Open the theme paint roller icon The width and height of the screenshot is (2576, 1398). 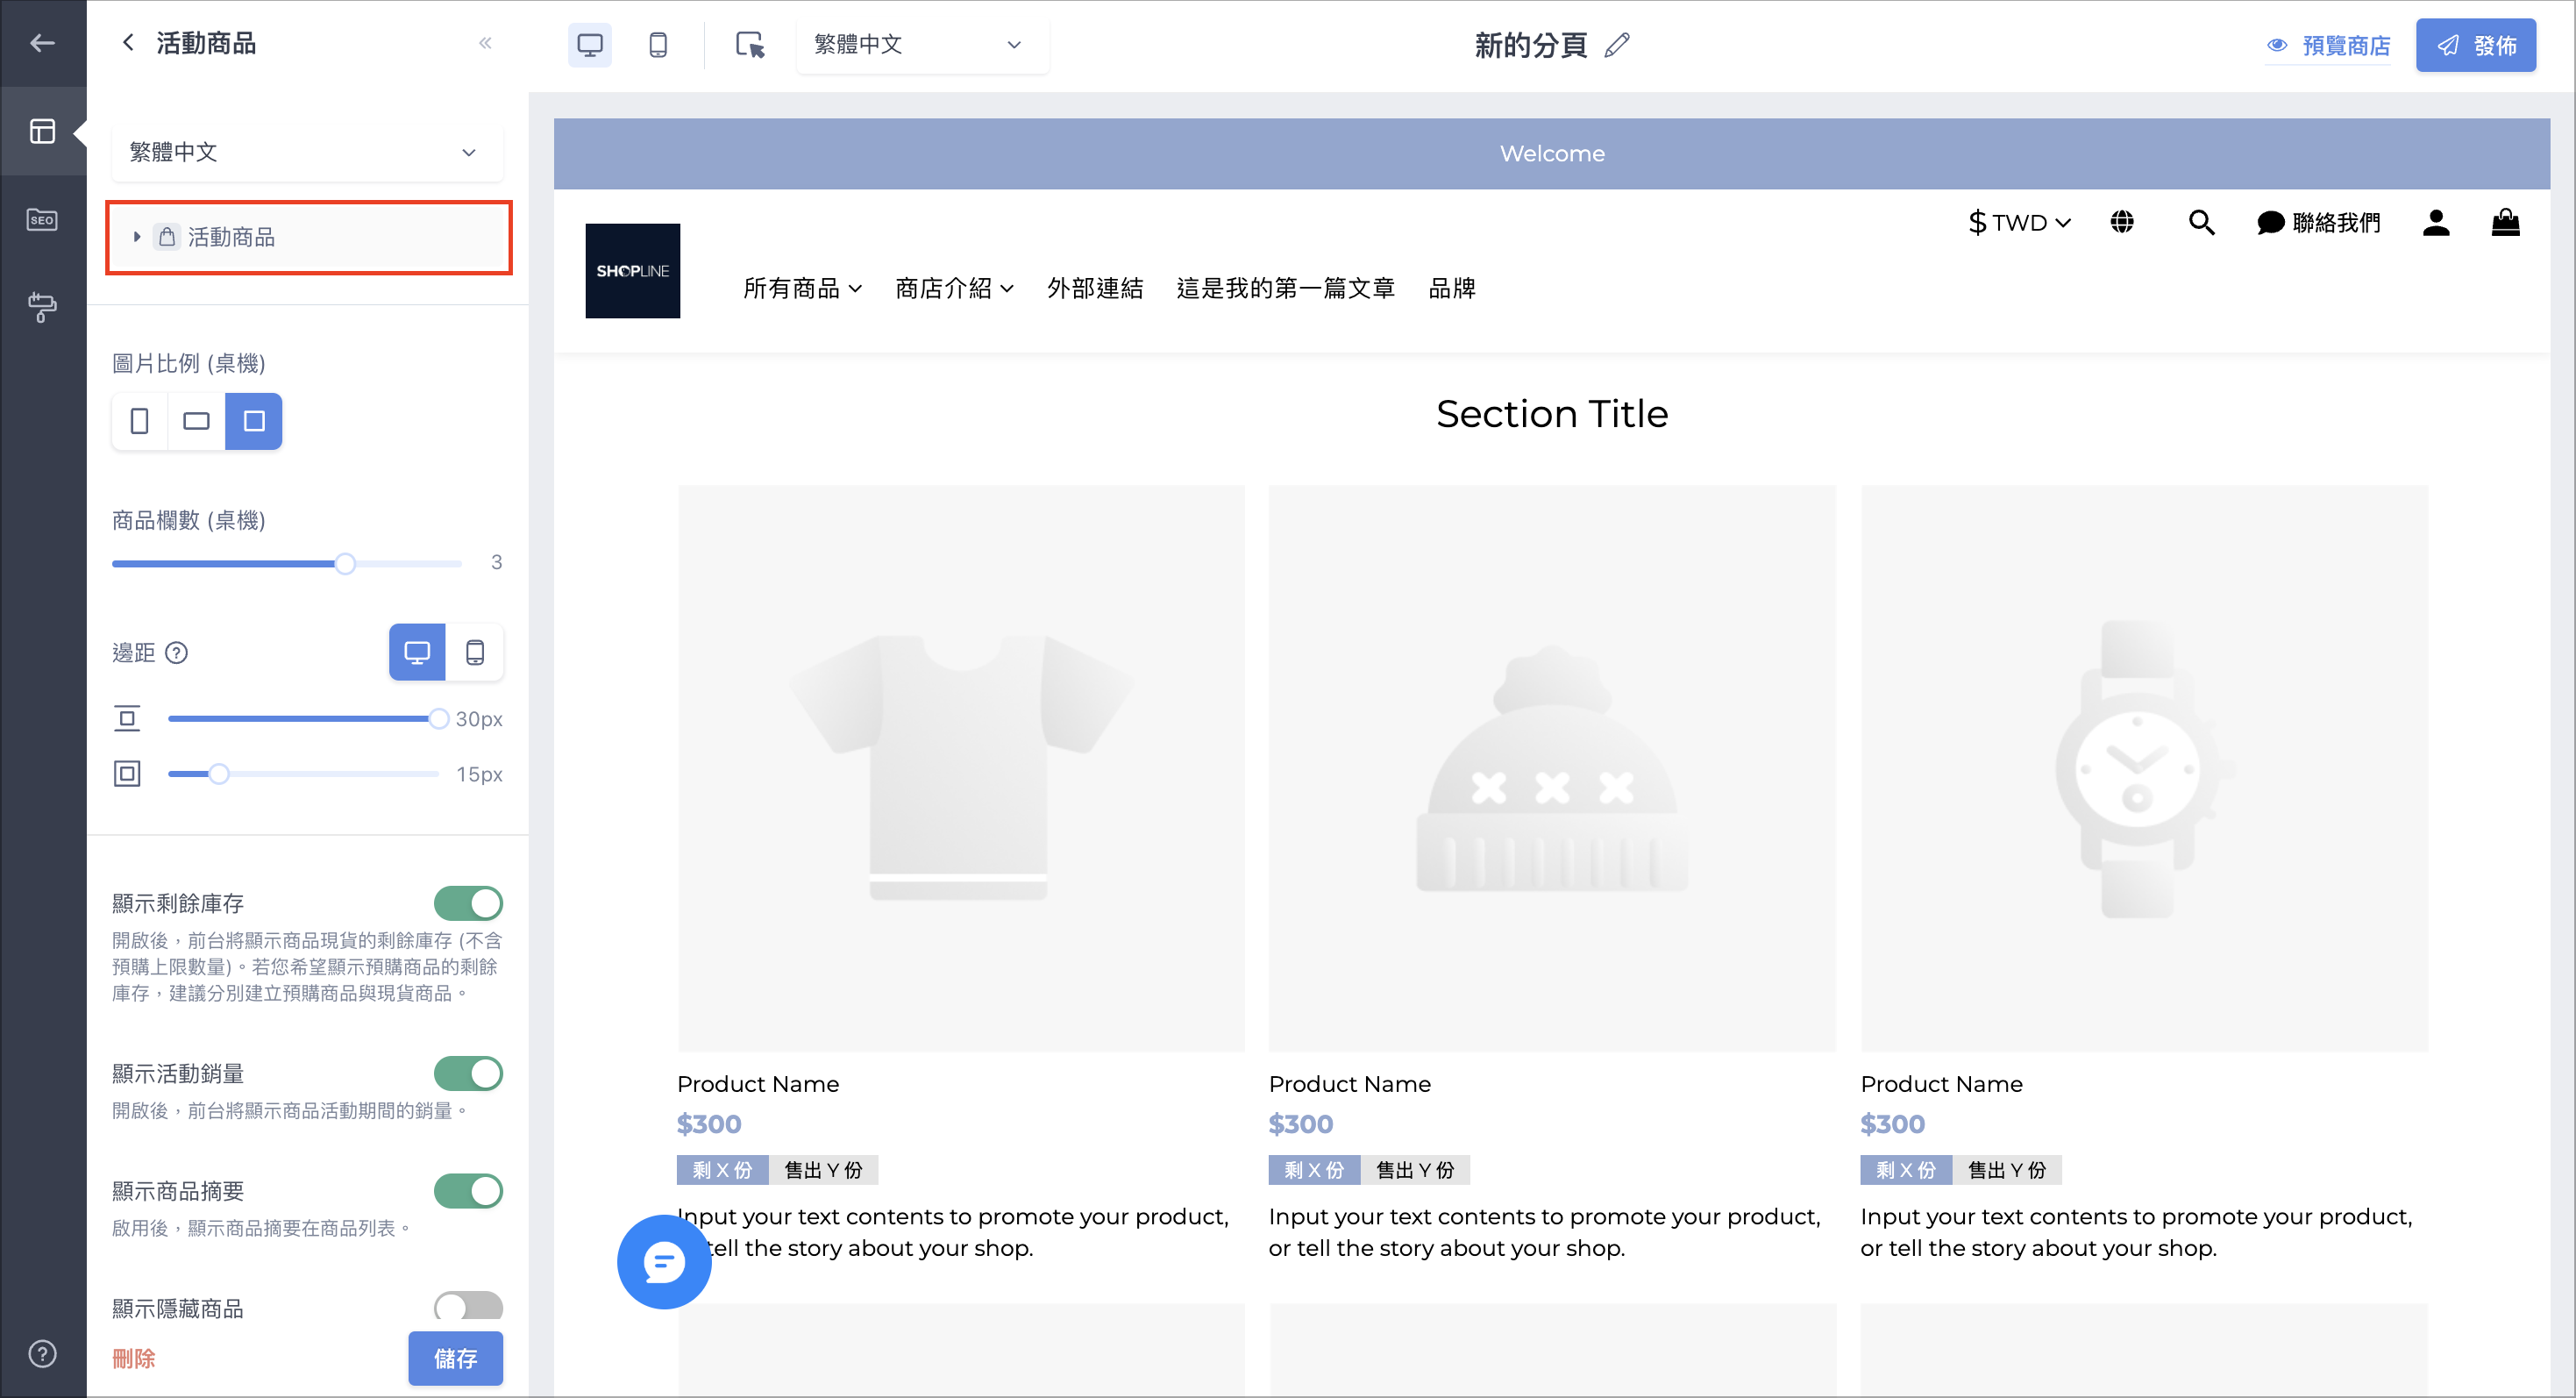click(x=42, y=307)
